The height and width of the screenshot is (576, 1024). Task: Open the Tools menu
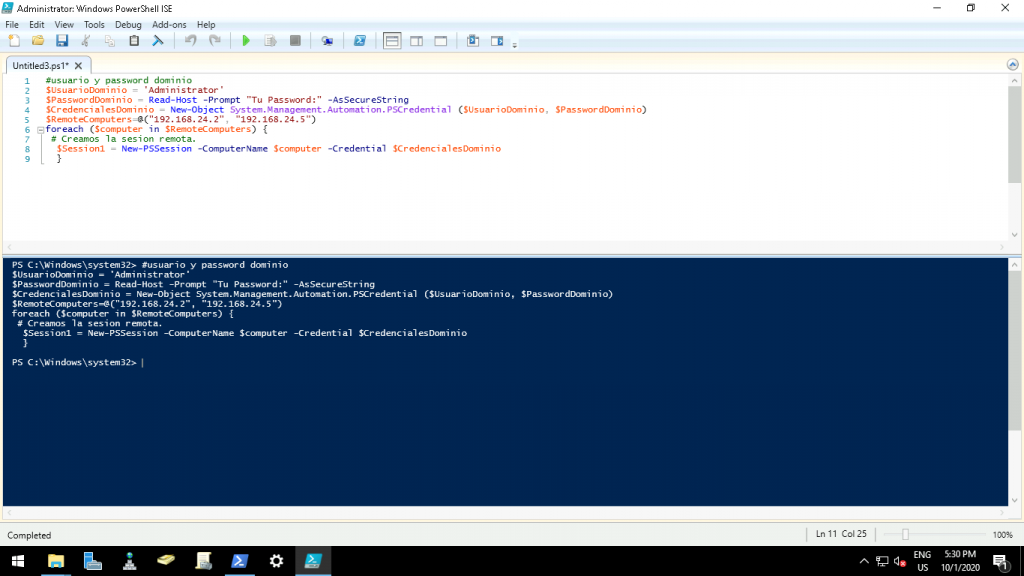click(x=94, y=25)
